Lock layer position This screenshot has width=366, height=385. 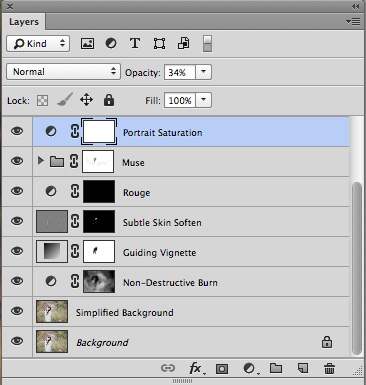(x=86, y=100)
